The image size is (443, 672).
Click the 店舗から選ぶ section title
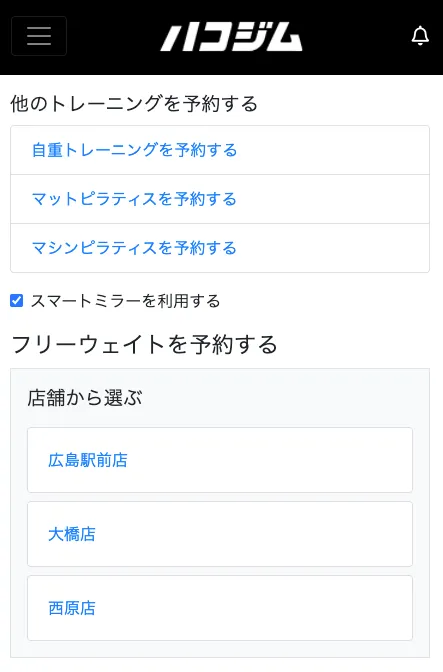85,398
